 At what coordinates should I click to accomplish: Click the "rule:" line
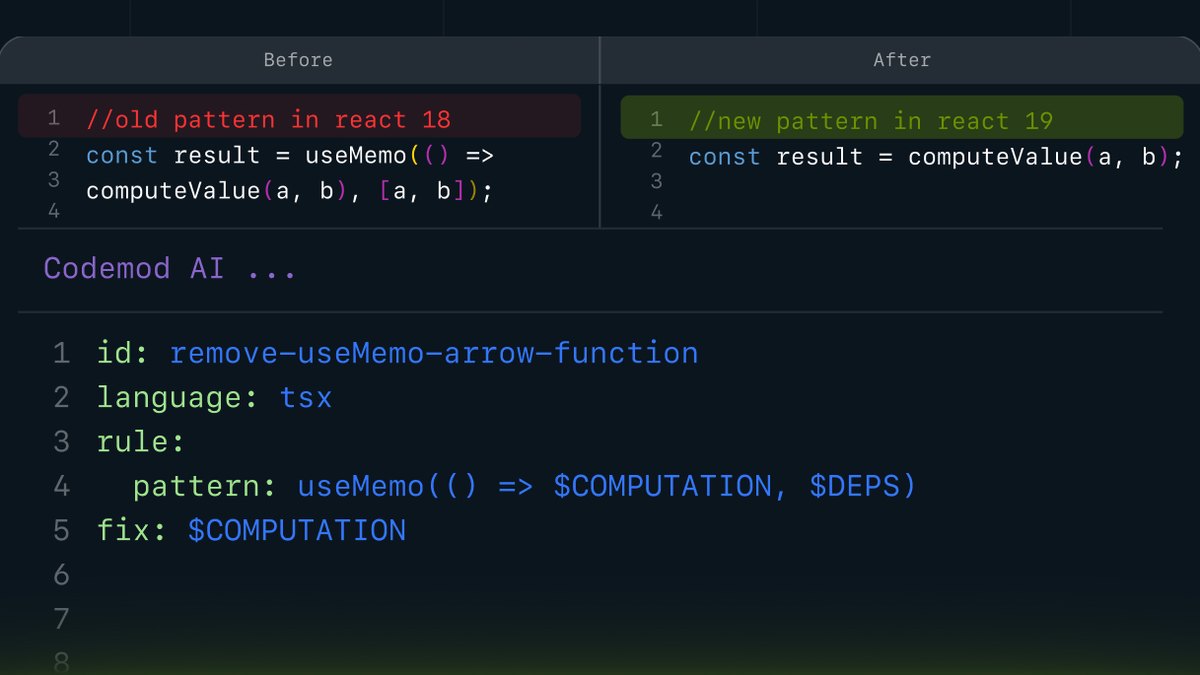(x=141, y=442)
